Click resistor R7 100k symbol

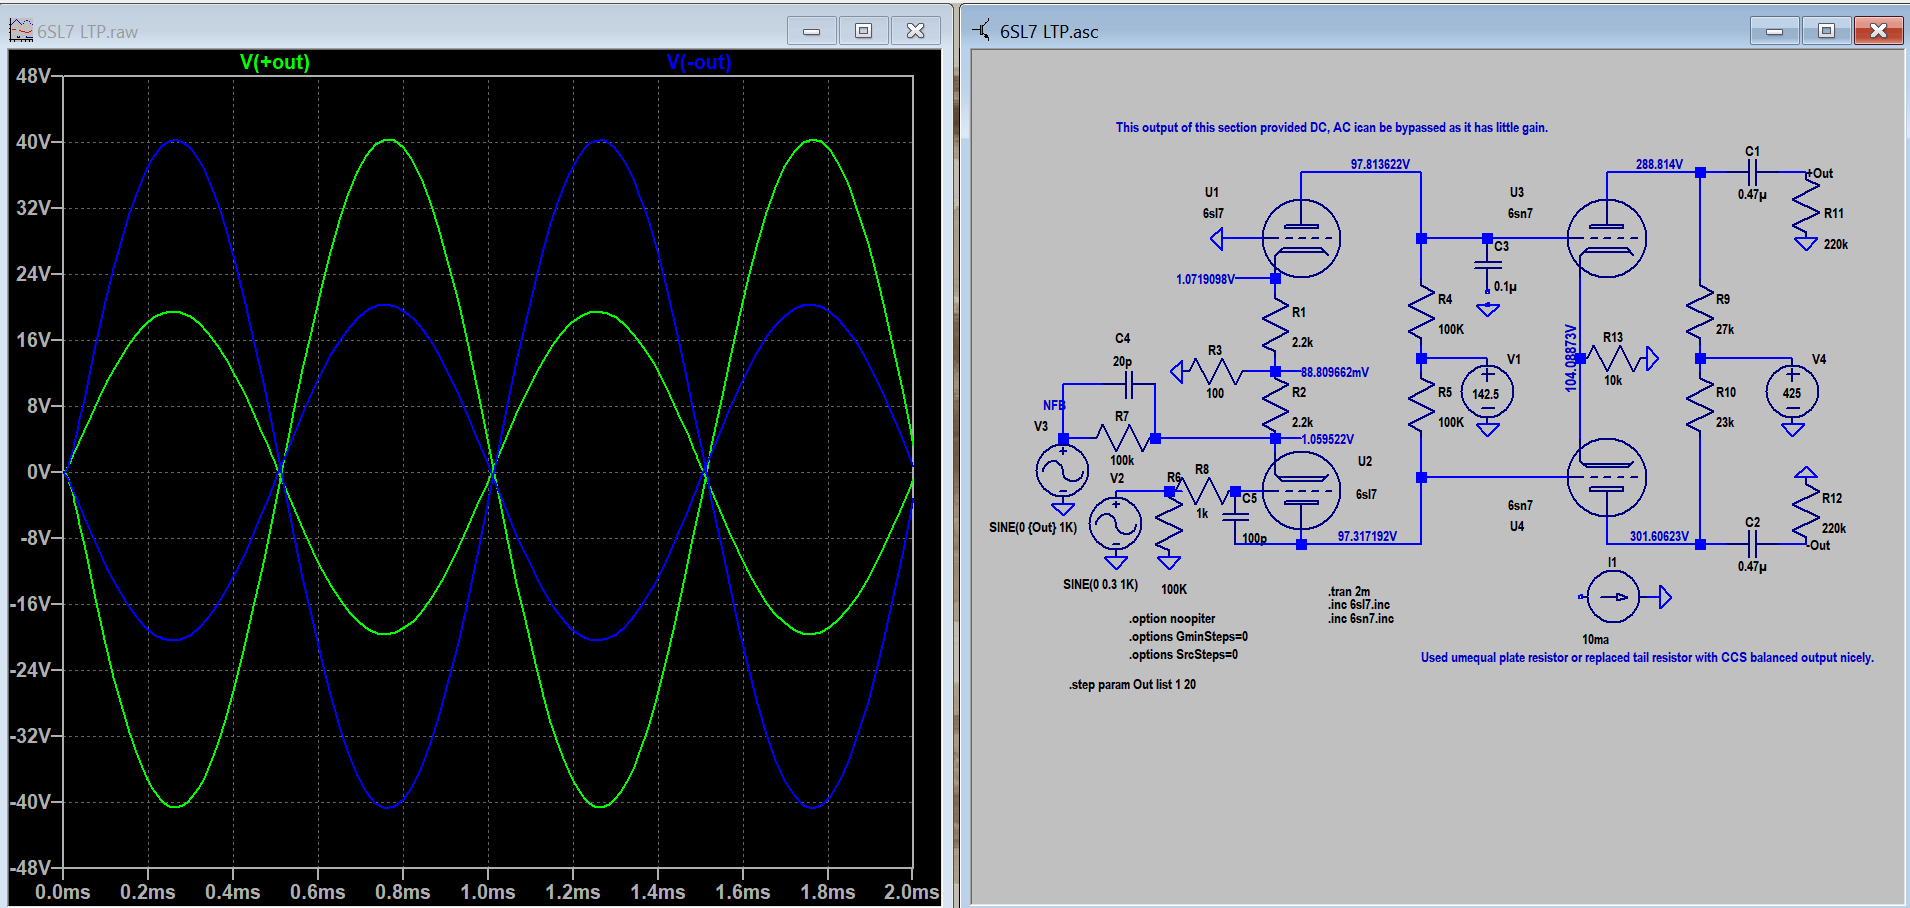1122,438
